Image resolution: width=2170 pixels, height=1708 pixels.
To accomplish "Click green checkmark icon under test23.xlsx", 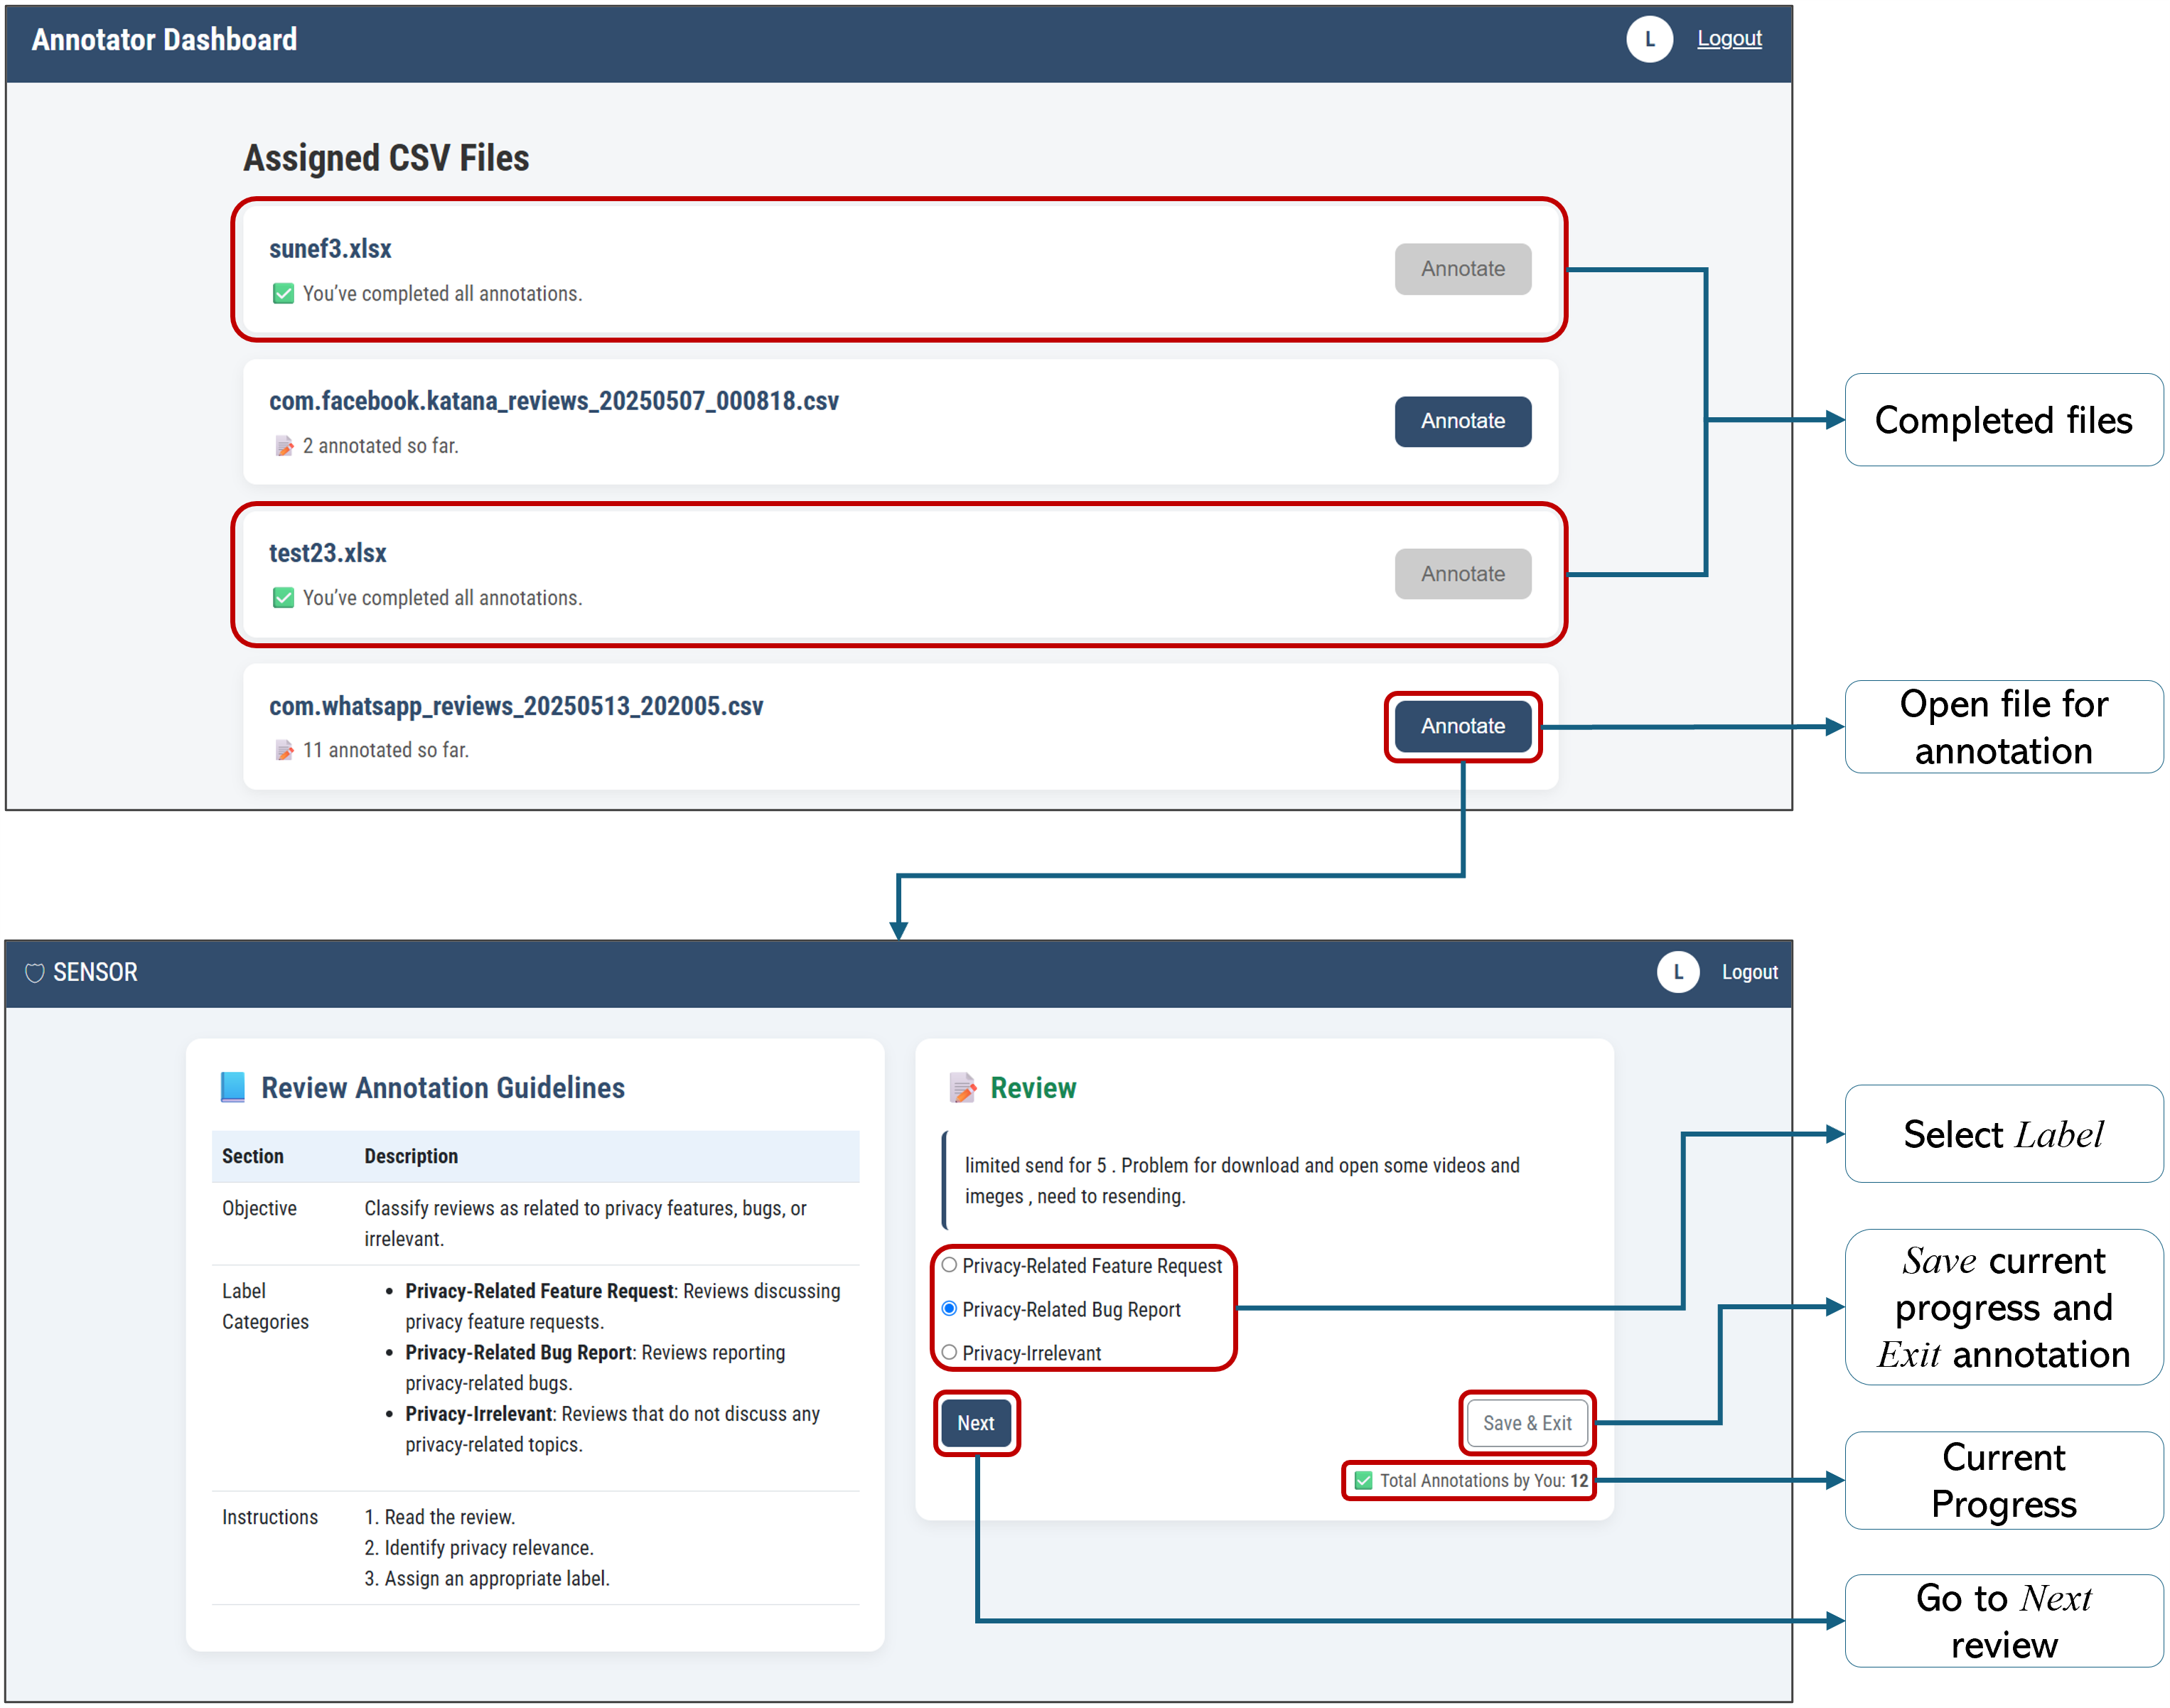I will [283, 597].
